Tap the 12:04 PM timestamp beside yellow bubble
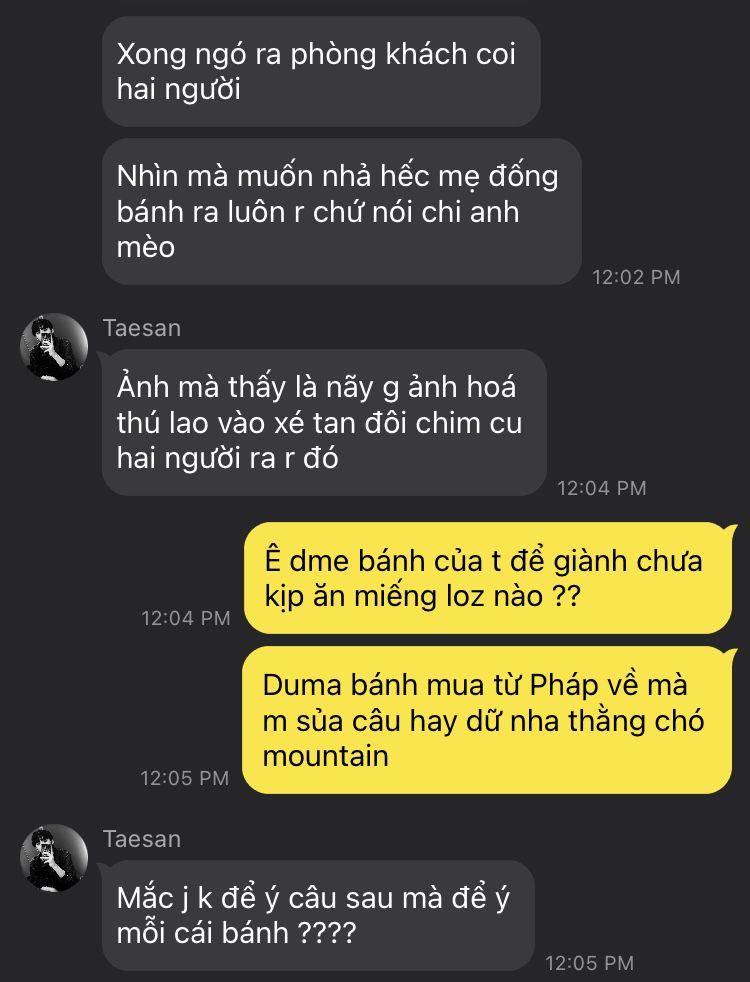The width and height of the screenshot is (750, 982). (x=186, y=618)
